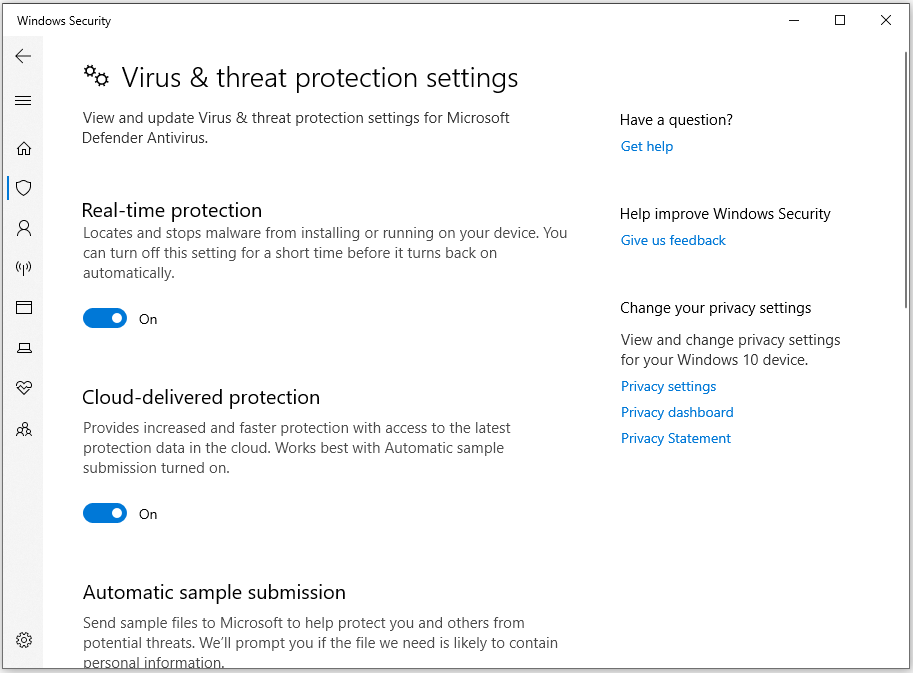View the Privacy Statement
Screen dimensions: 913x673
pyautogui.click(x=675, y=438)
